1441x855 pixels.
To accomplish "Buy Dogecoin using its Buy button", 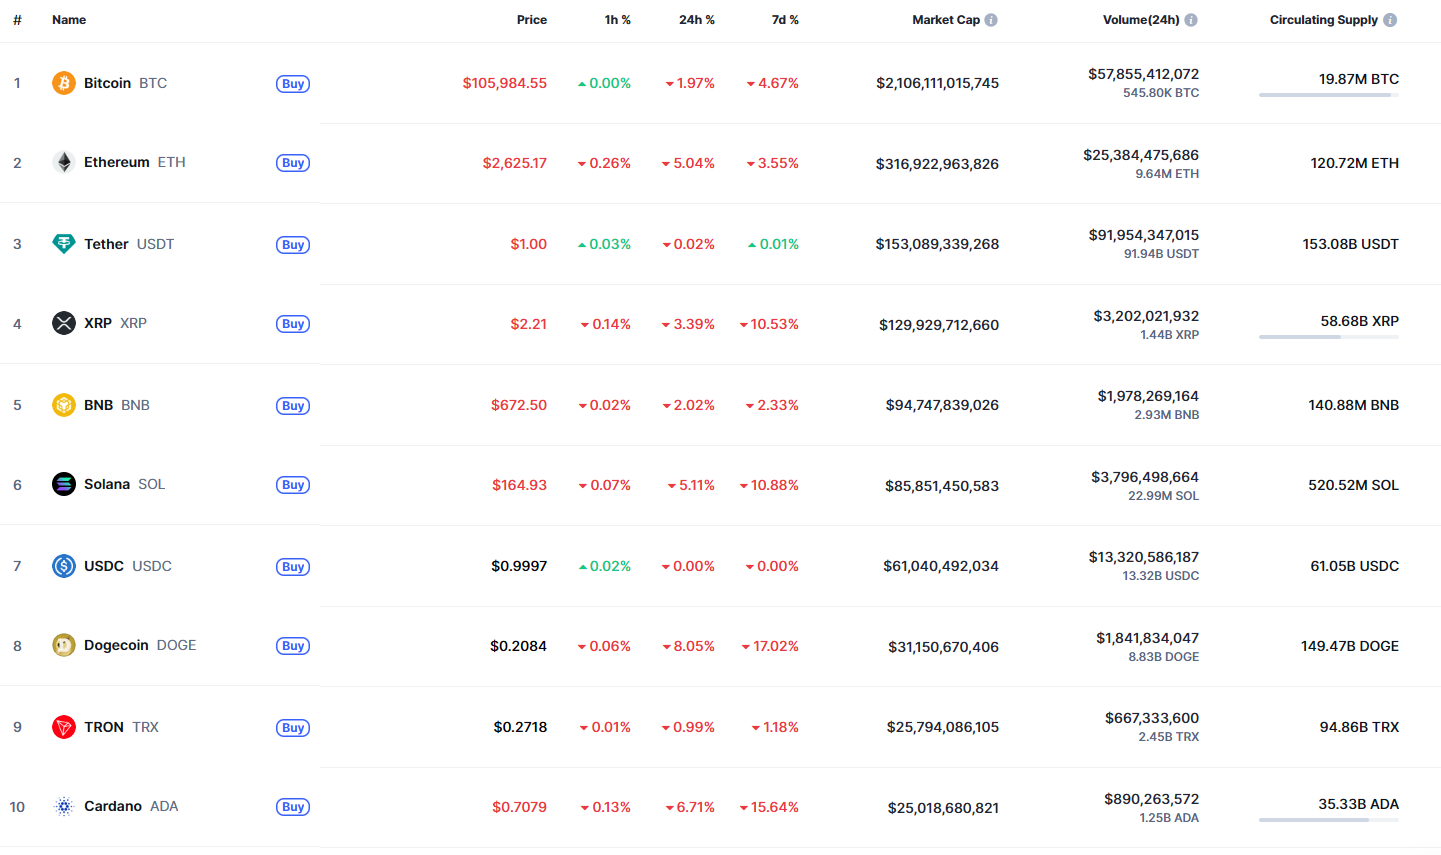I will [x=293, y=646].
